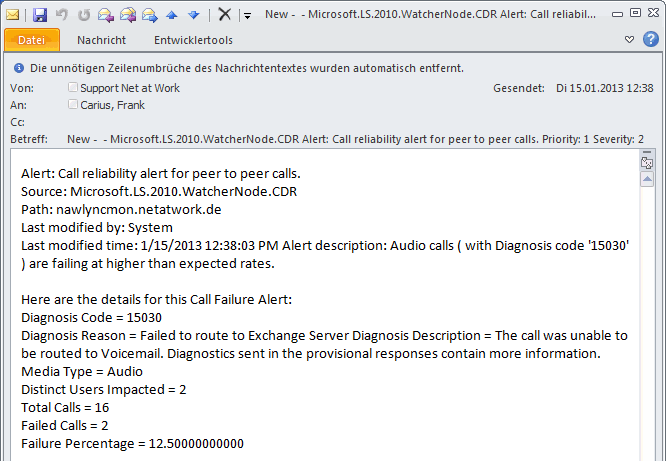Screen dimensions: 666x461
Task: Click the Forward envelope icon
Action: click(150, 15)
